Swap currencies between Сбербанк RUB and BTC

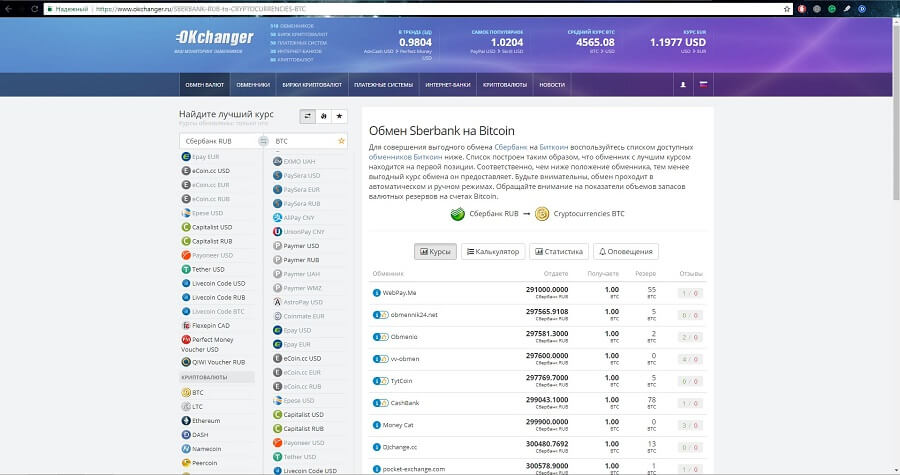click(x=263, y=141)
